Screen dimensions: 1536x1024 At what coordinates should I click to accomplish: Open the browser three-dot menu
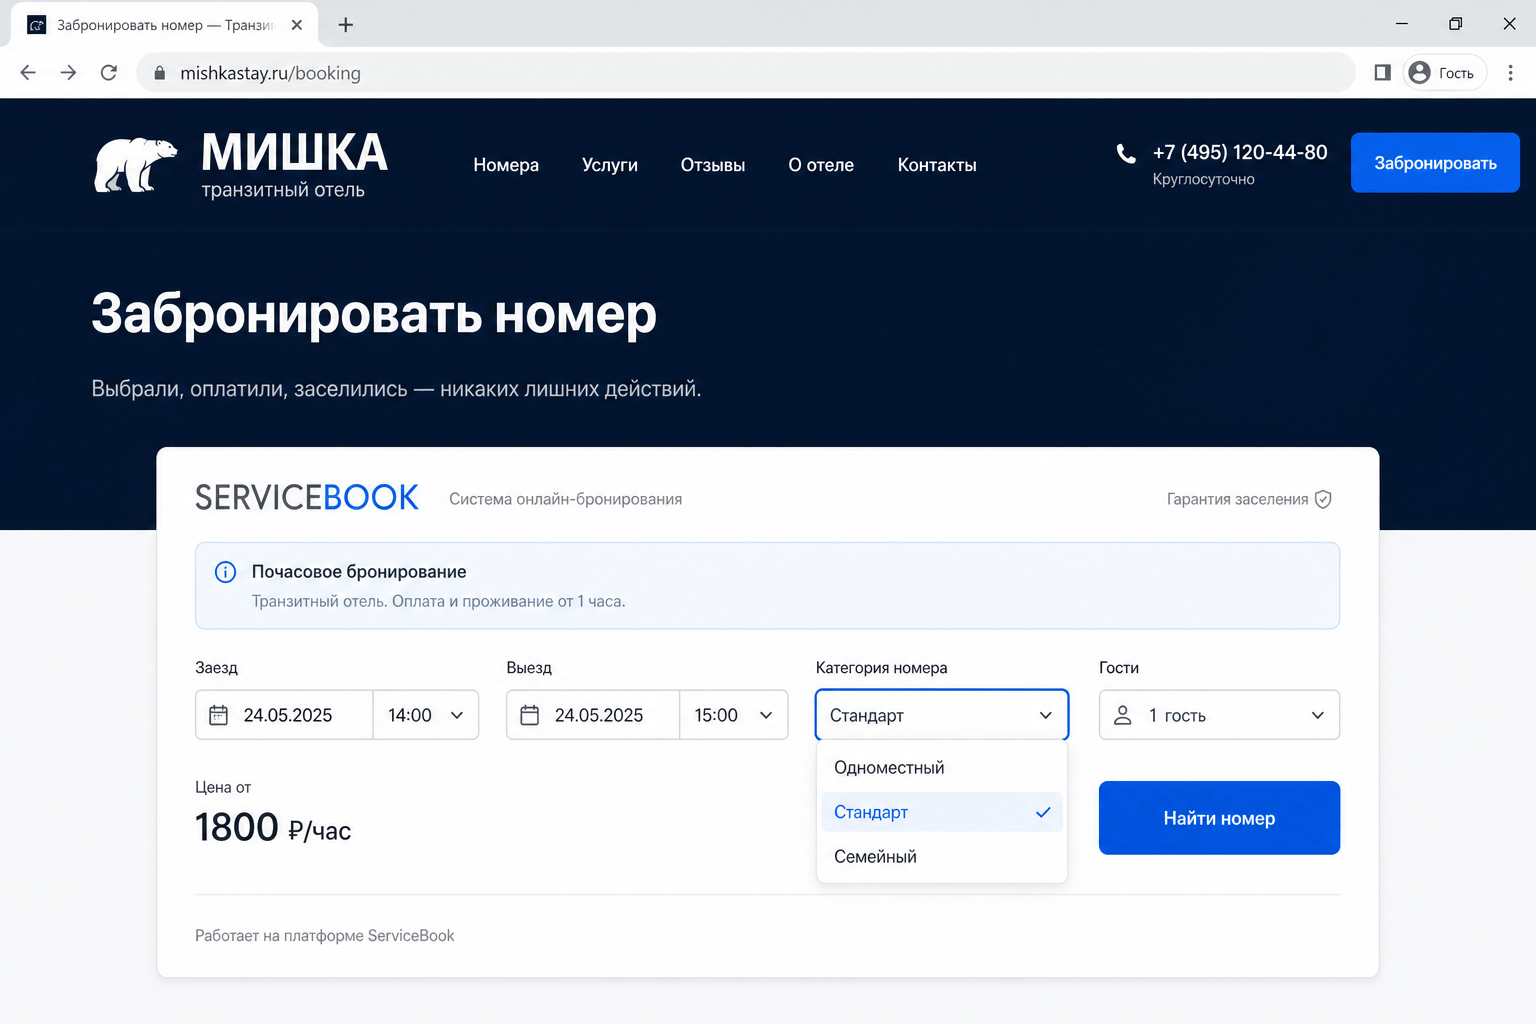1511,73
